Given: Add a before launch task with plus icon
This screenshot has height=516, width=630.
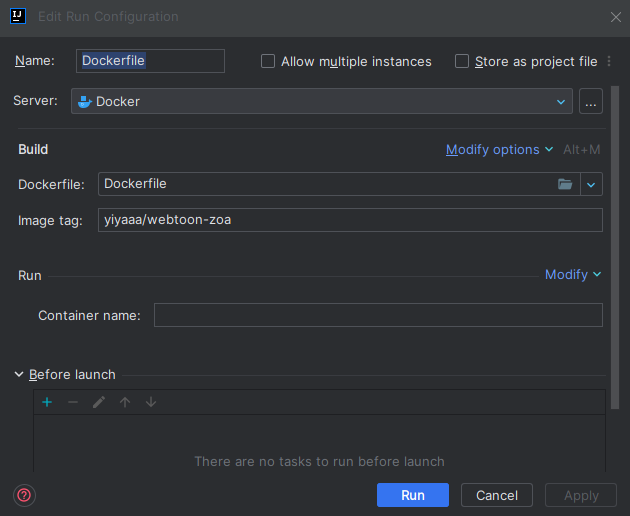Looking at the screenshot, I should (47, 402).
